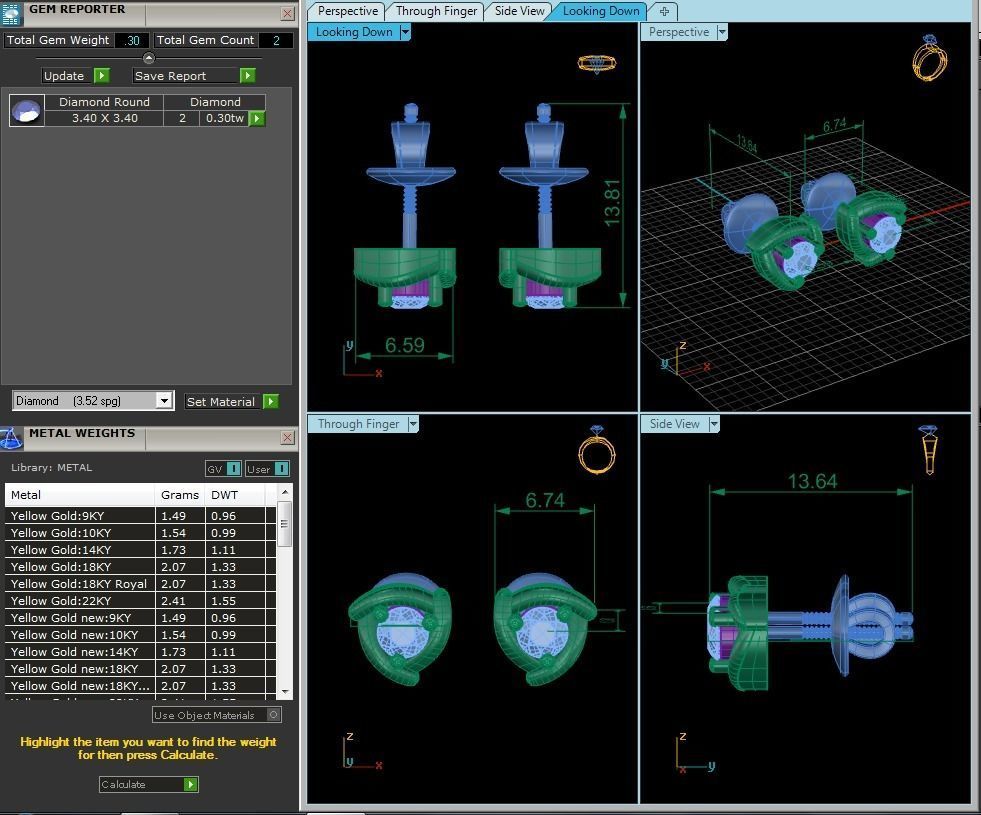981x815 pixels.
Task: Click the Grams column header
Action: click(x=180, y=495)
